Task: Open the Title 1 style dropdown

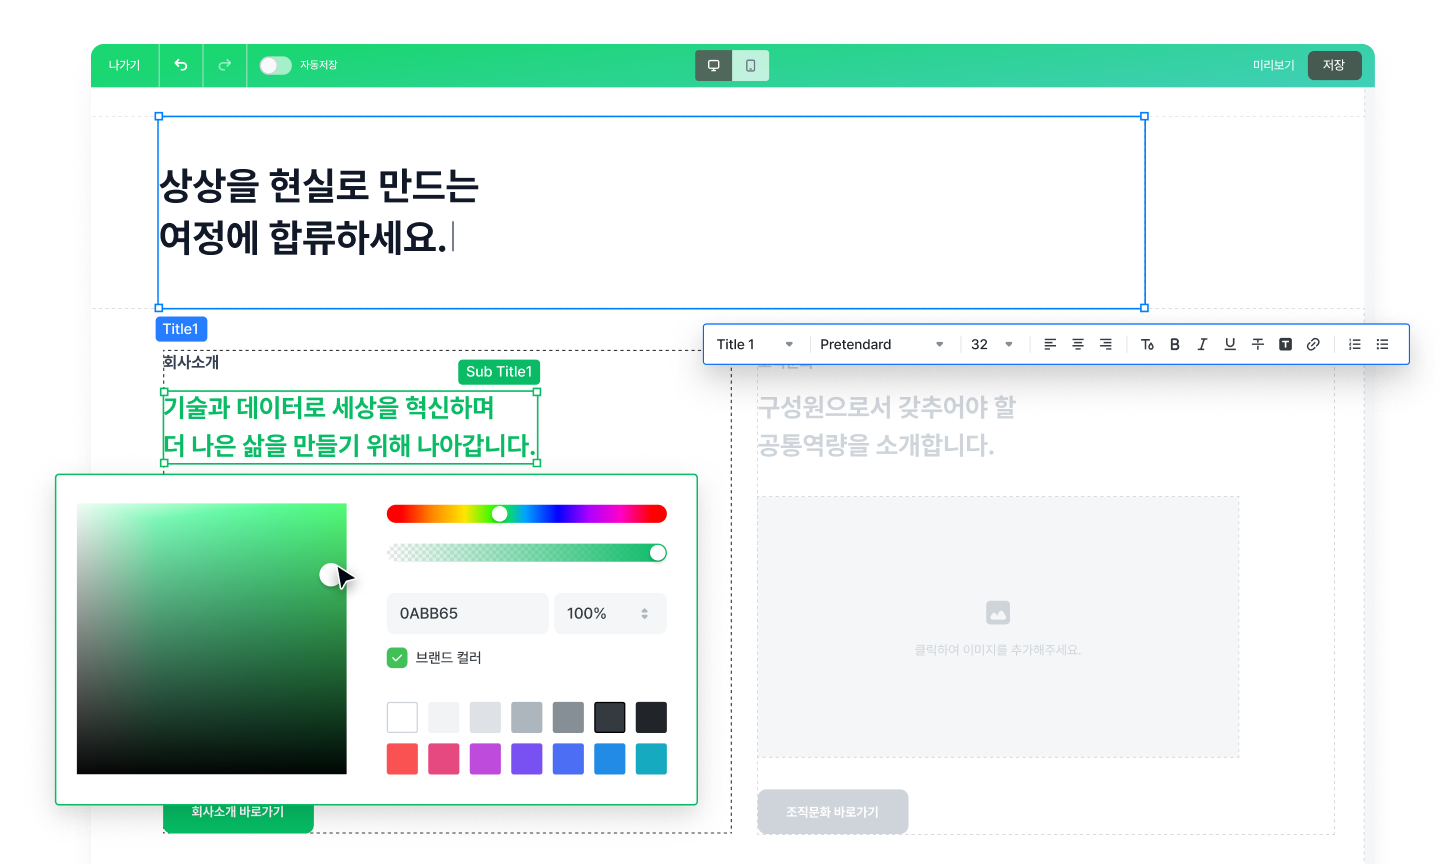Action: coord(755,344)
